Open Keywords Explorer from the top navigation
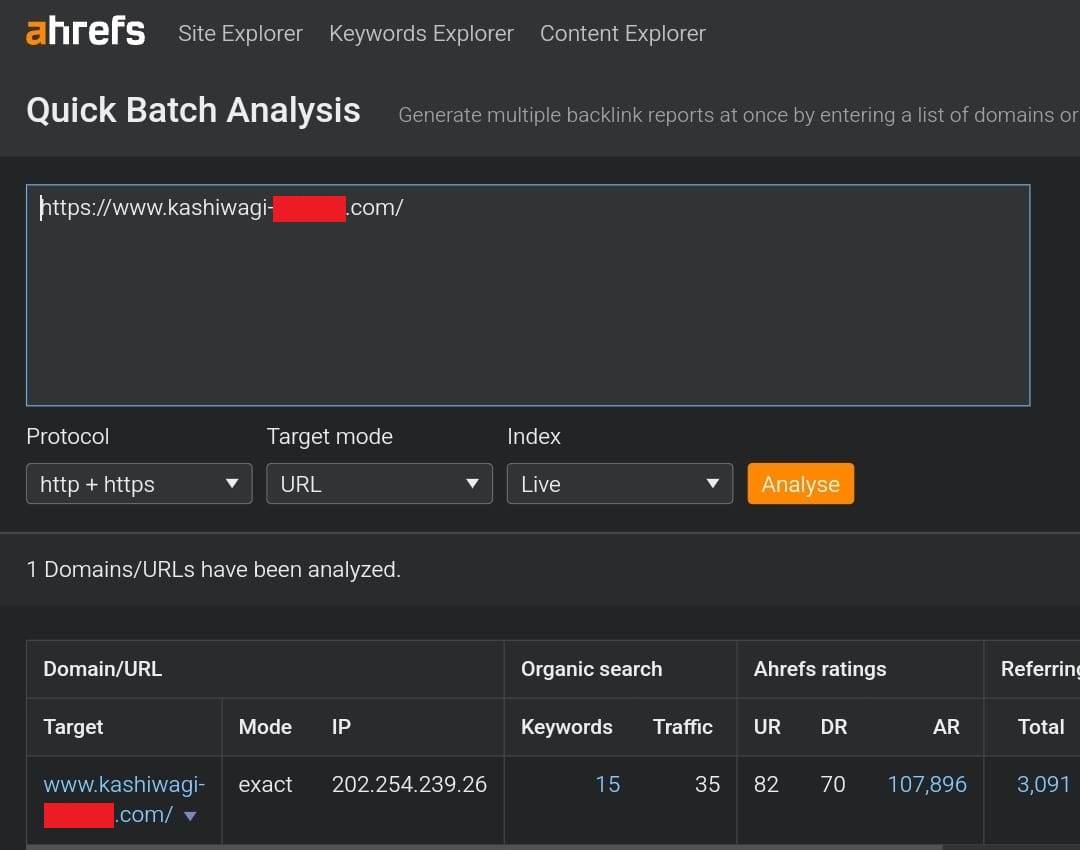The image size is (1080, 850). pyautogui.click(x=421, y=33)
